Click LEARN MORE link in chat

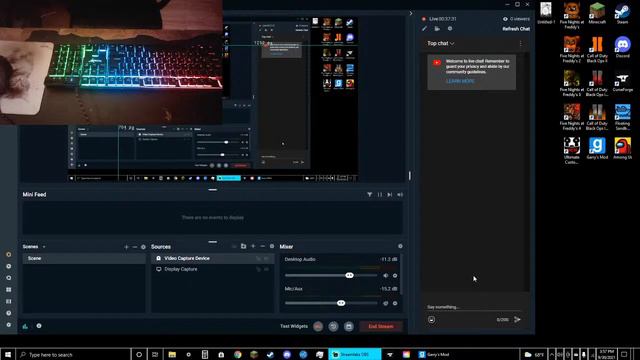pos(460,81)
